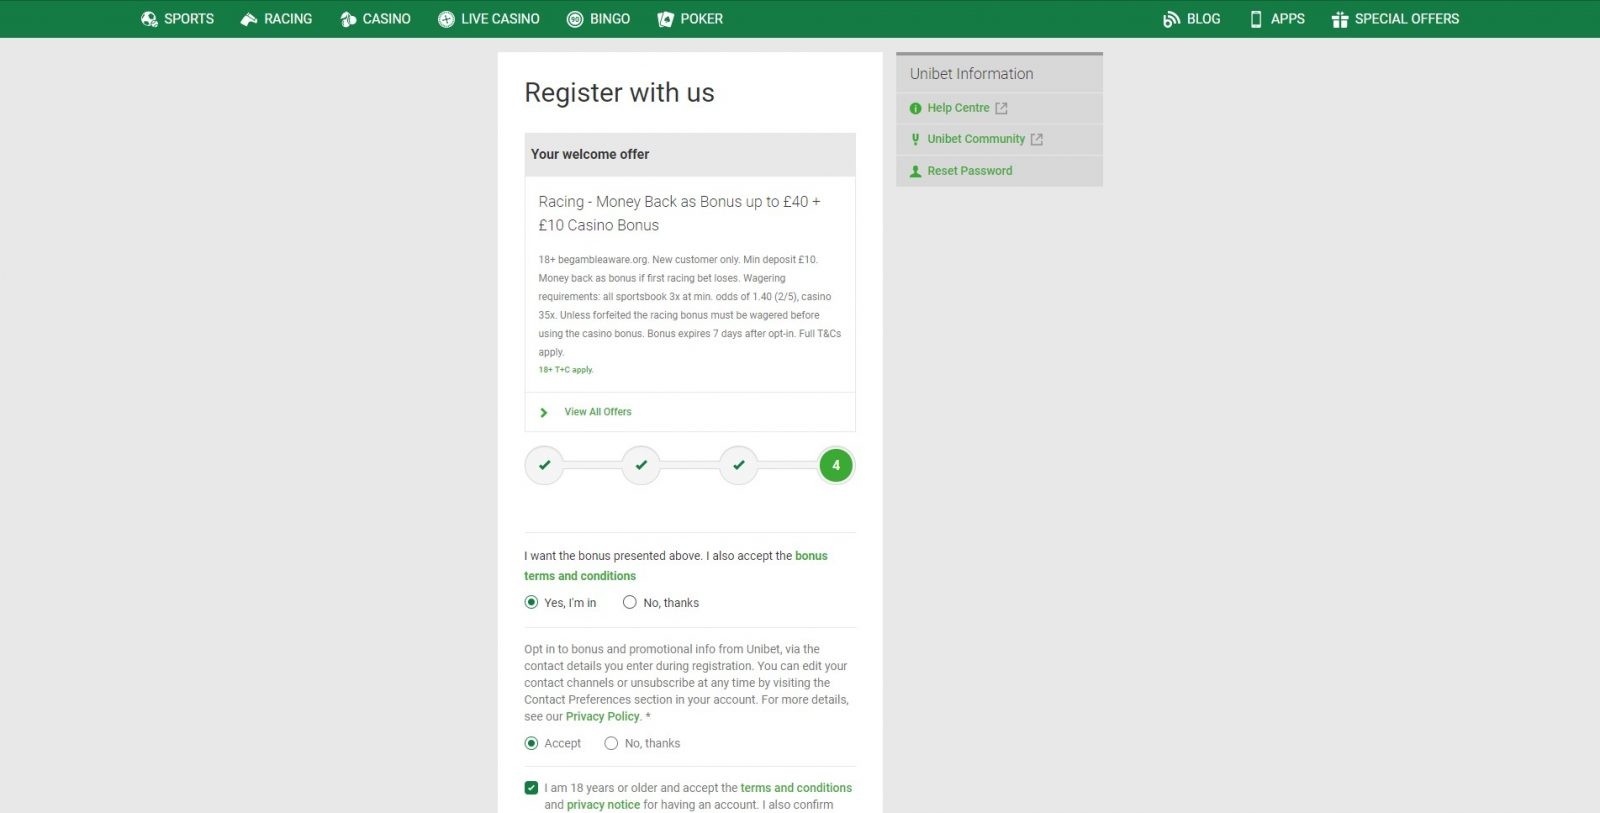Screen dimensions: 1600x813
Task: Click the Sports football icon in navigation
Action: tap(149, 19)
